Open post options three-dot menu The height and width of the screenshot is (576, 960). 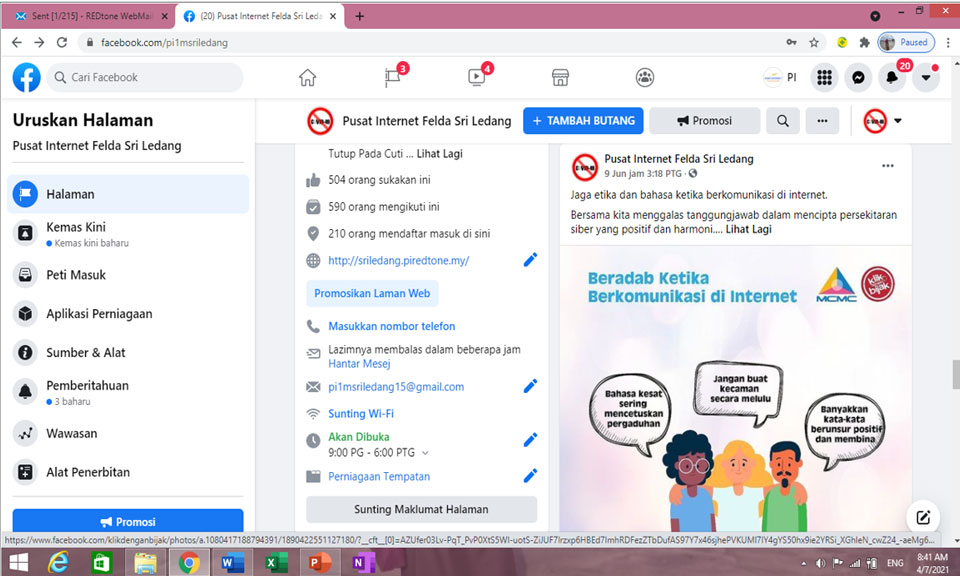coord(887,166)
